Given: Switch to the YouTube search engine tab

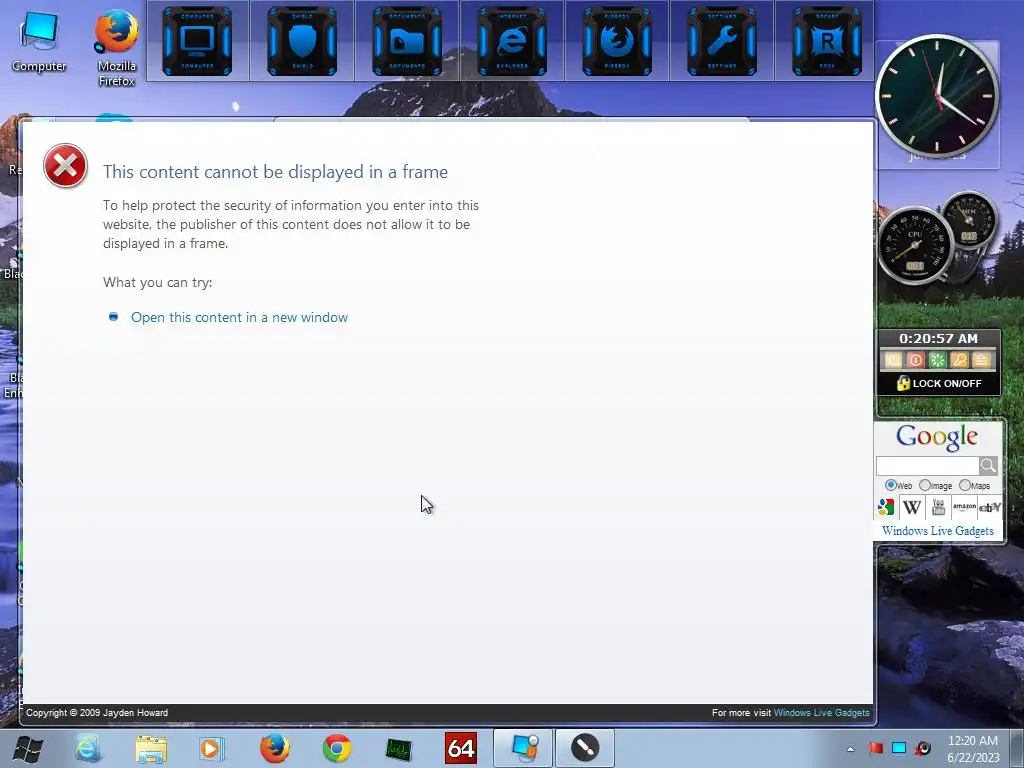Looking at the screenshot, I should (938, 507).
